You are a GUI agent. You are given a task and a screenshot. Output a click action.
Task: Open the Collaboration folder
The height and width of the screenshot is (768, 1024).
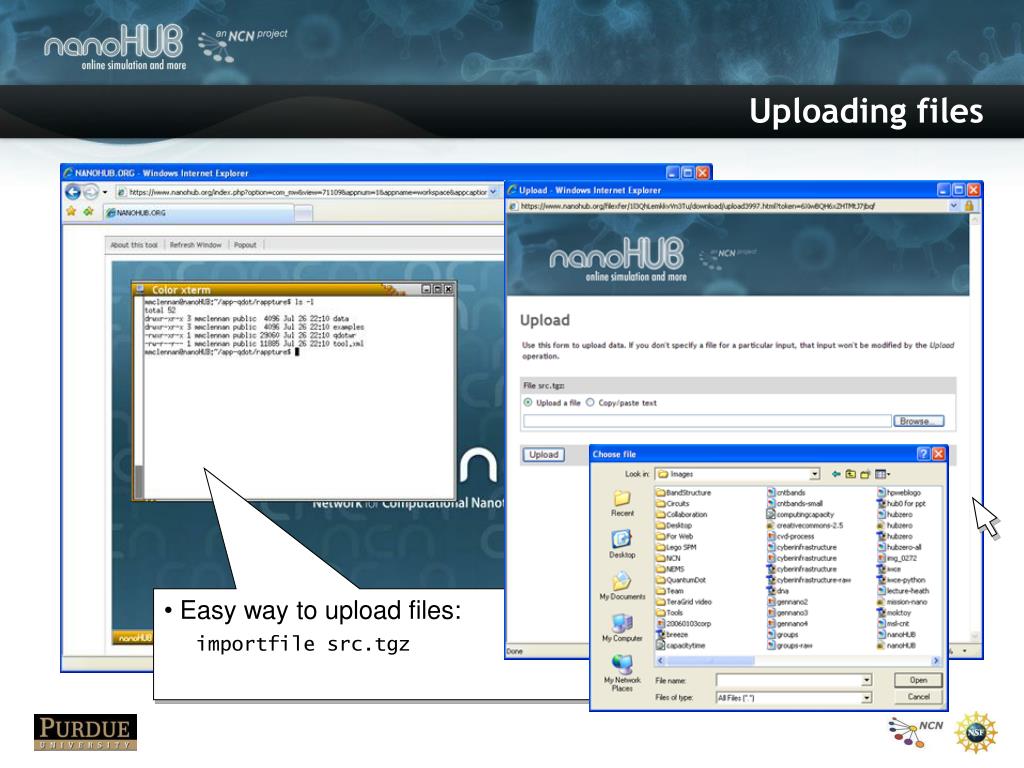coord(682,515)
